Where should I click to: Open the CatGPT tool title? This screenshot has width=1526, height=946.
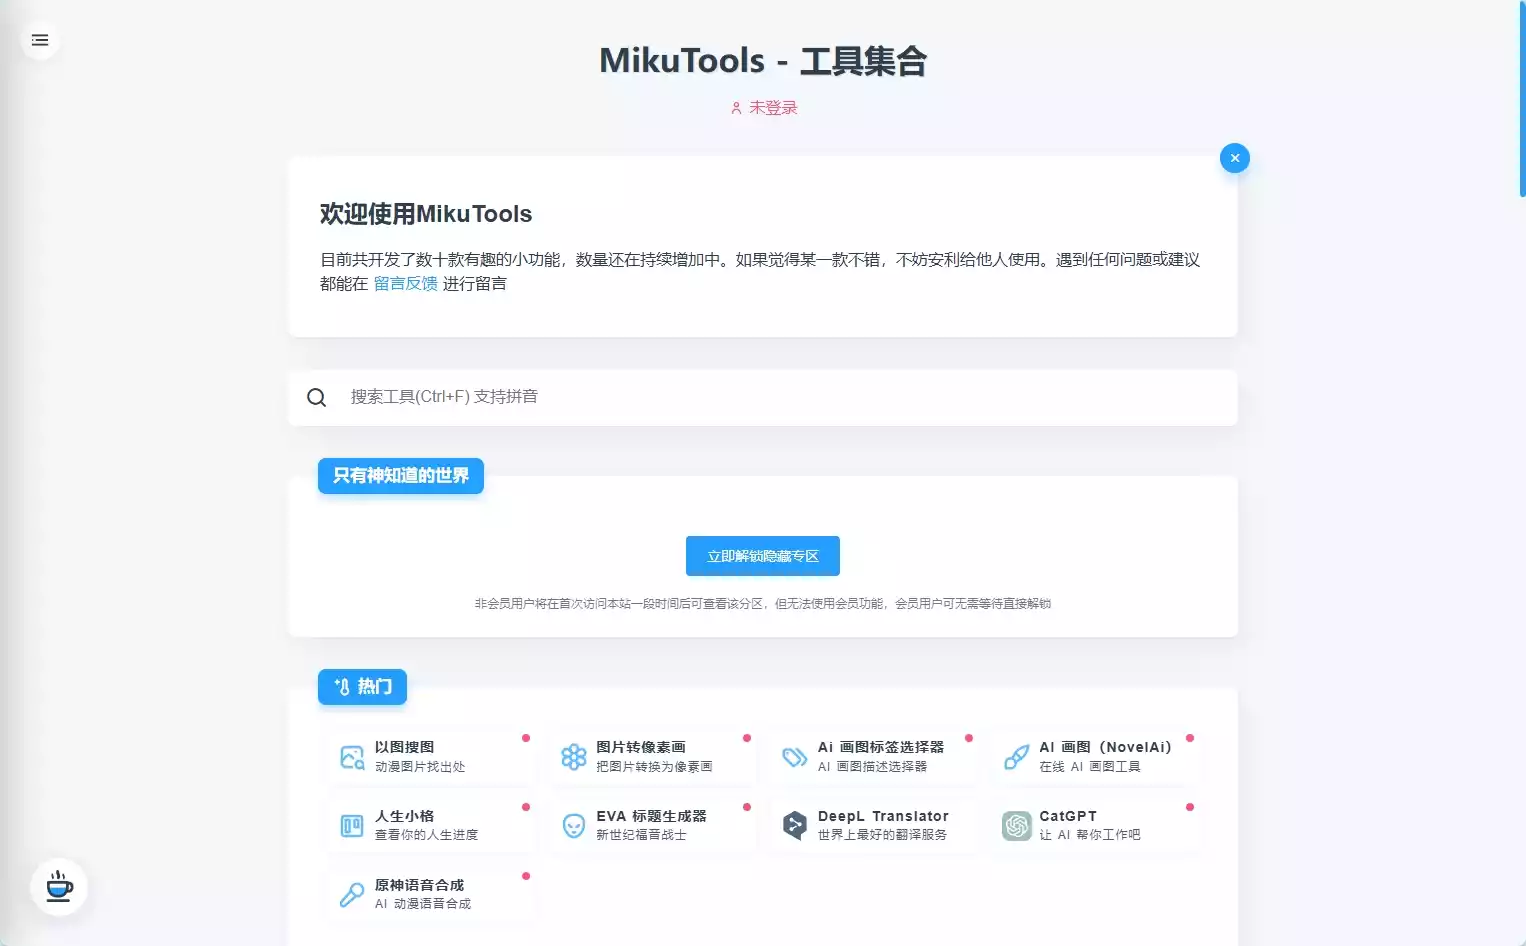(x=1068, y=816)
